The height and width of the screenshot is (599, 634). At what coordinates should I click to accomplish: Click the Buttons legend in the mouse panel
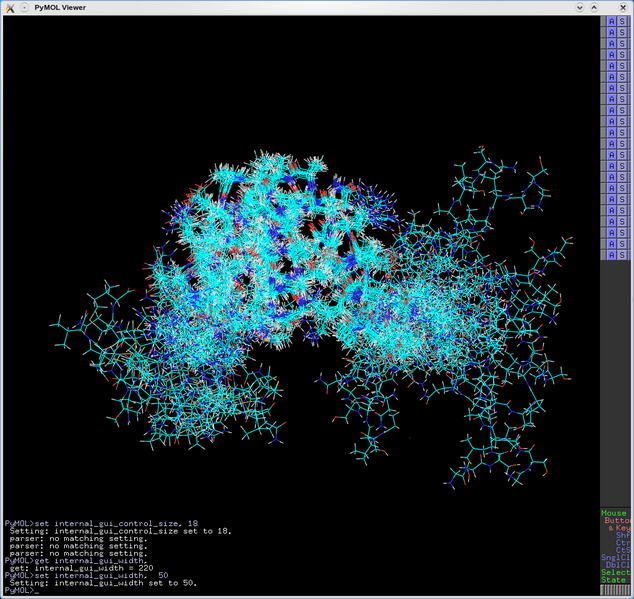618,521
